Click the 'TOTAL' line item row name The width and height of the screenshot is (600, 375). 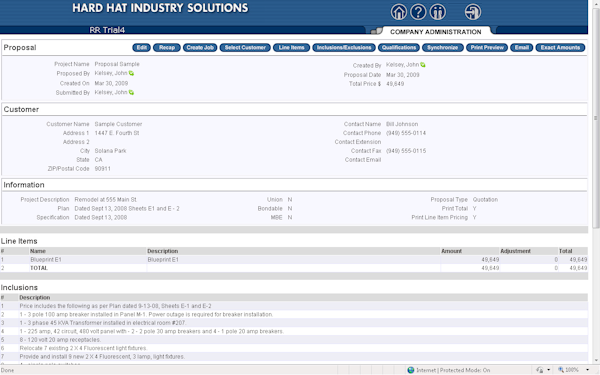pyautogui.click(x=39, y=268)
